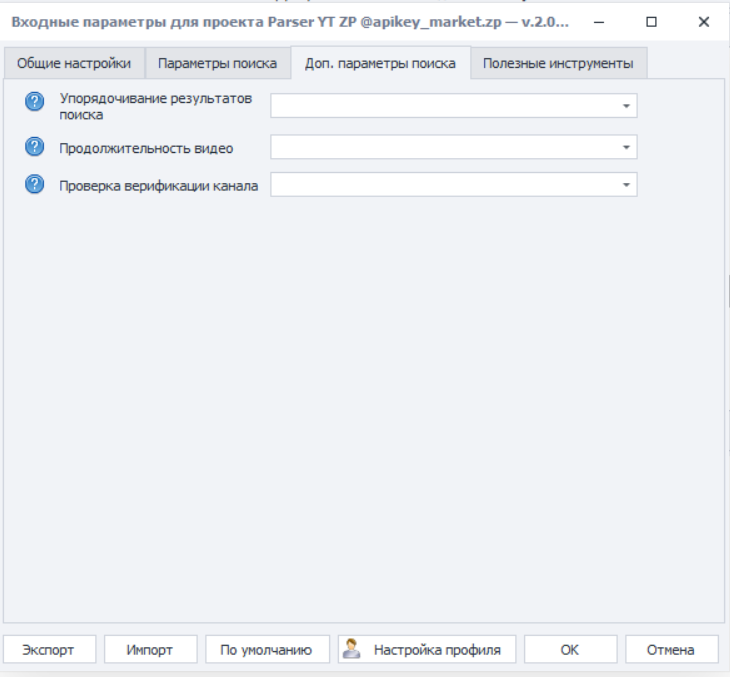The width and height of the screenshot is (730, 677).
Task: Reset settings with По умолчанию button
Action: click(x=266, y=650)
